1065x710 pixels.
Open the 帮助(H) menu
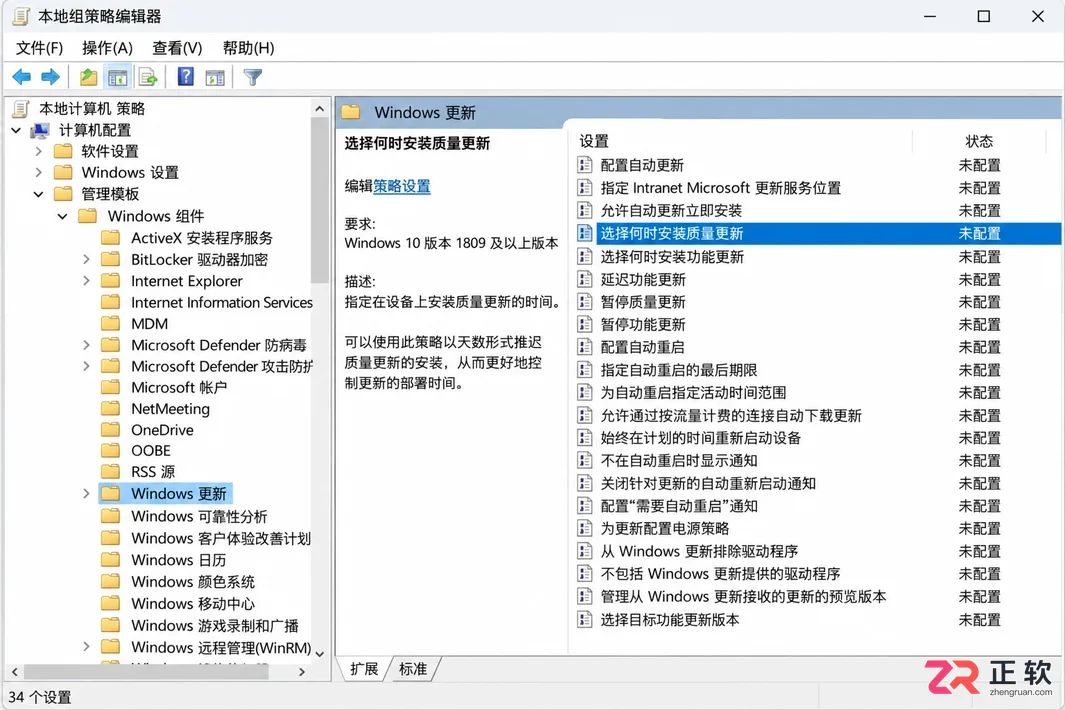click(249, 48)
